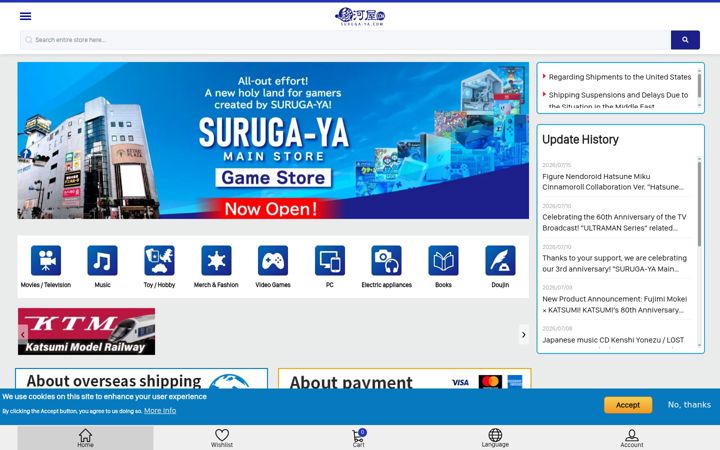Open About overseas shipping banner
720x450 pixels.
141,379
